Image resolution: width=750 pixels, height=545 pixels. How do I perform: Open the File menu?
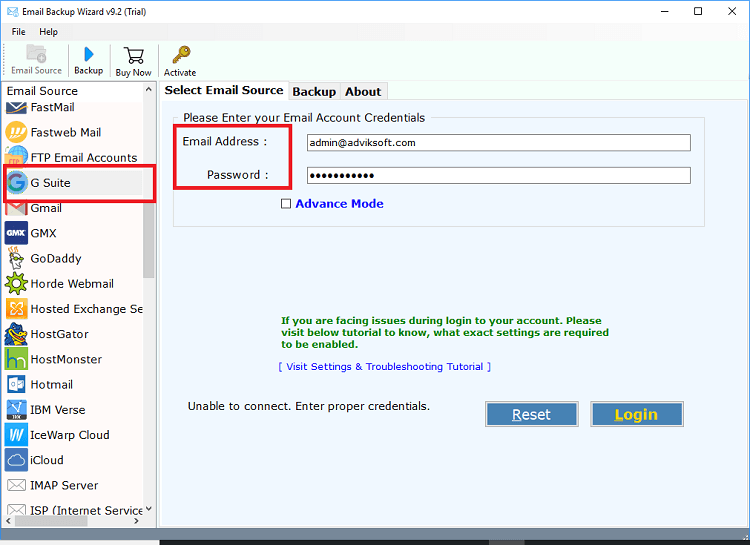click(x=19, y=32)
